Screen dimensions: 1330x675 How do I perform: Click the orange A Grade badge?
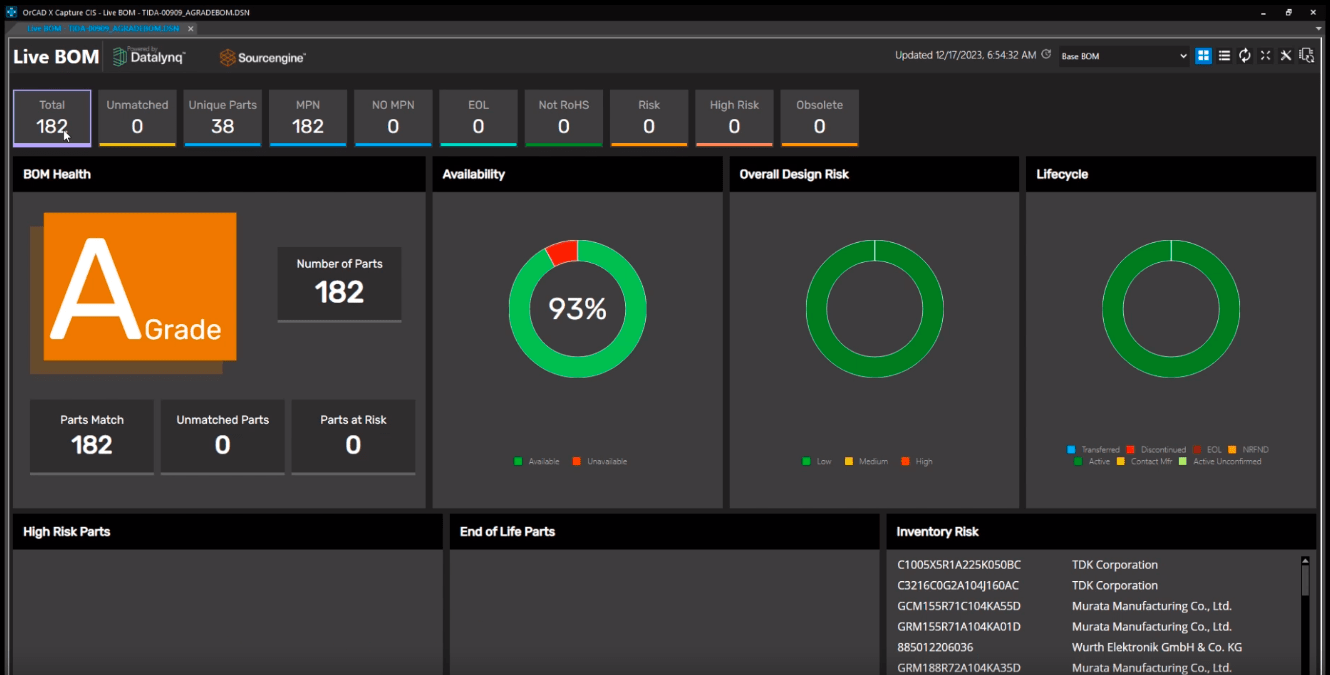(139, 287)
